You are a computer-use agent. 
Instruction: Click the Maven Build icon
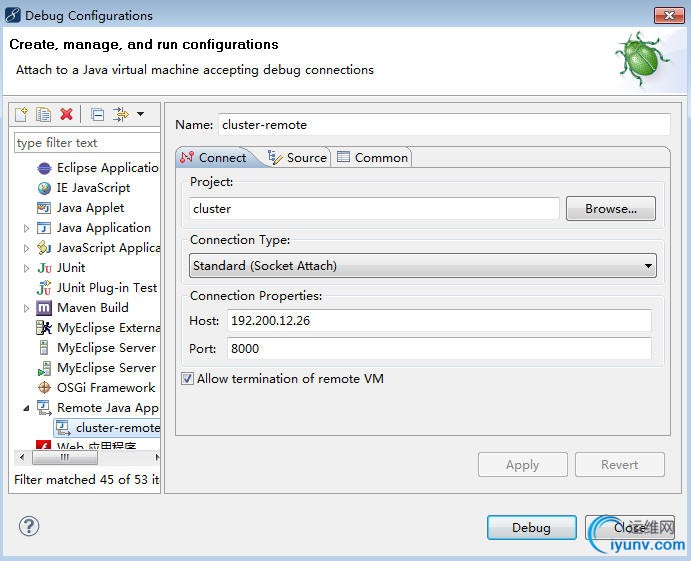point(44,308)
